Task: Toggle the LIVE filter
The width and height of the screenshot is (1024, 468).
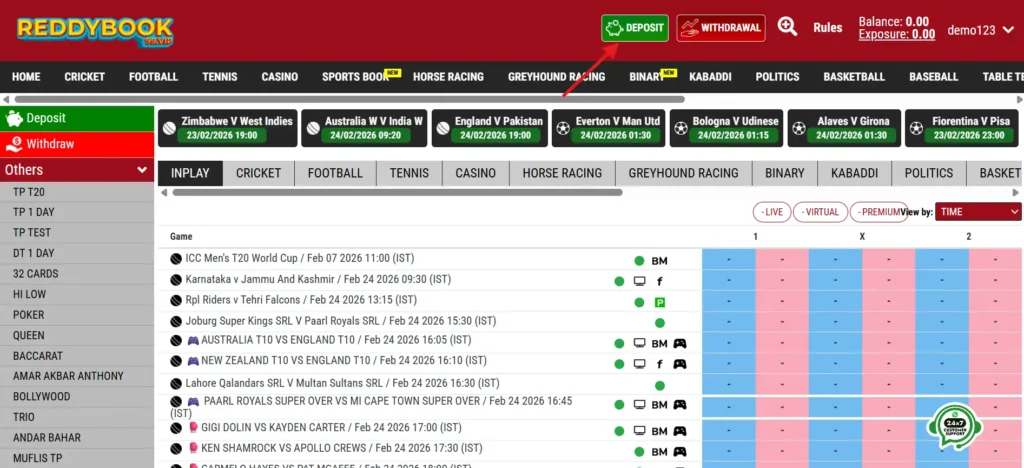Action: pos(773,212)
